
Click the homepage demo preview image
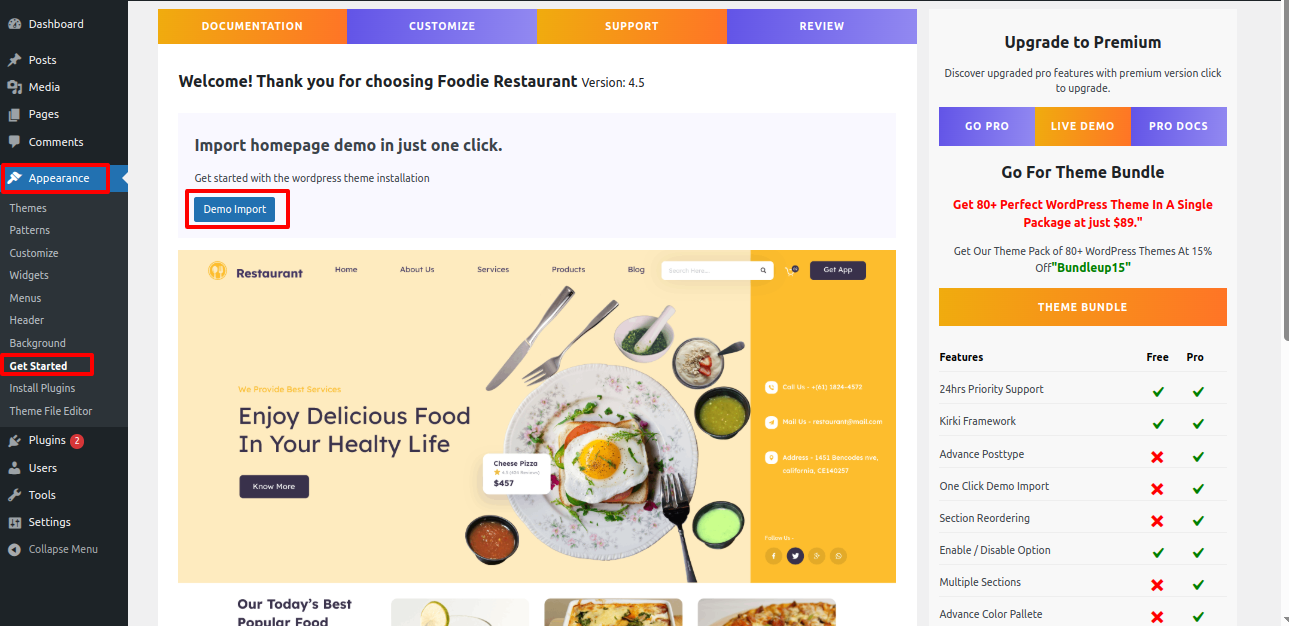(x=537, y=416)
